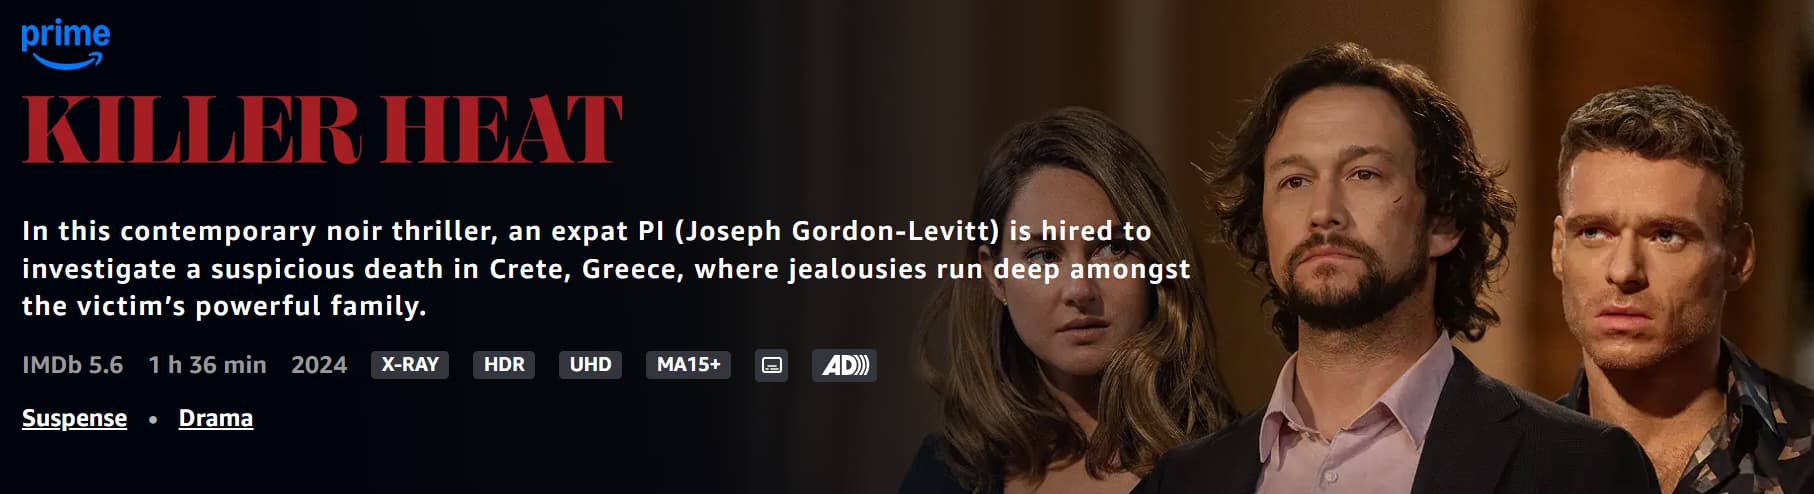Select the HDR badge
The image size is (1814, 494).
click(504, 365)
